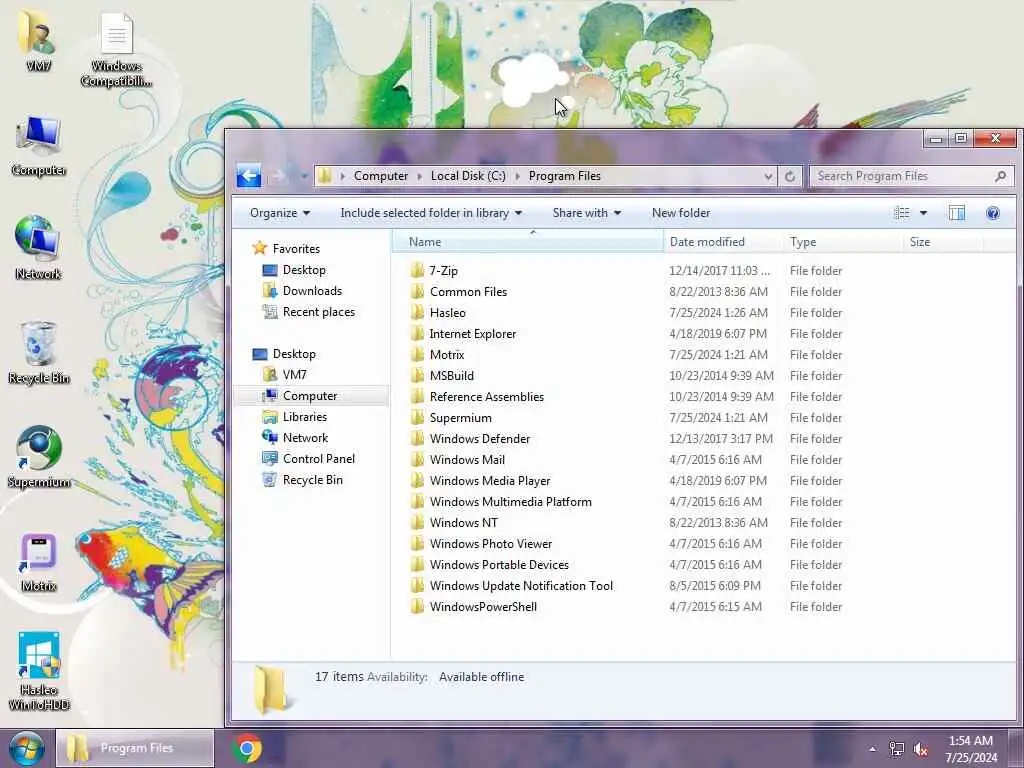Select Network in the navigation pane

click(x=305, y=438)
